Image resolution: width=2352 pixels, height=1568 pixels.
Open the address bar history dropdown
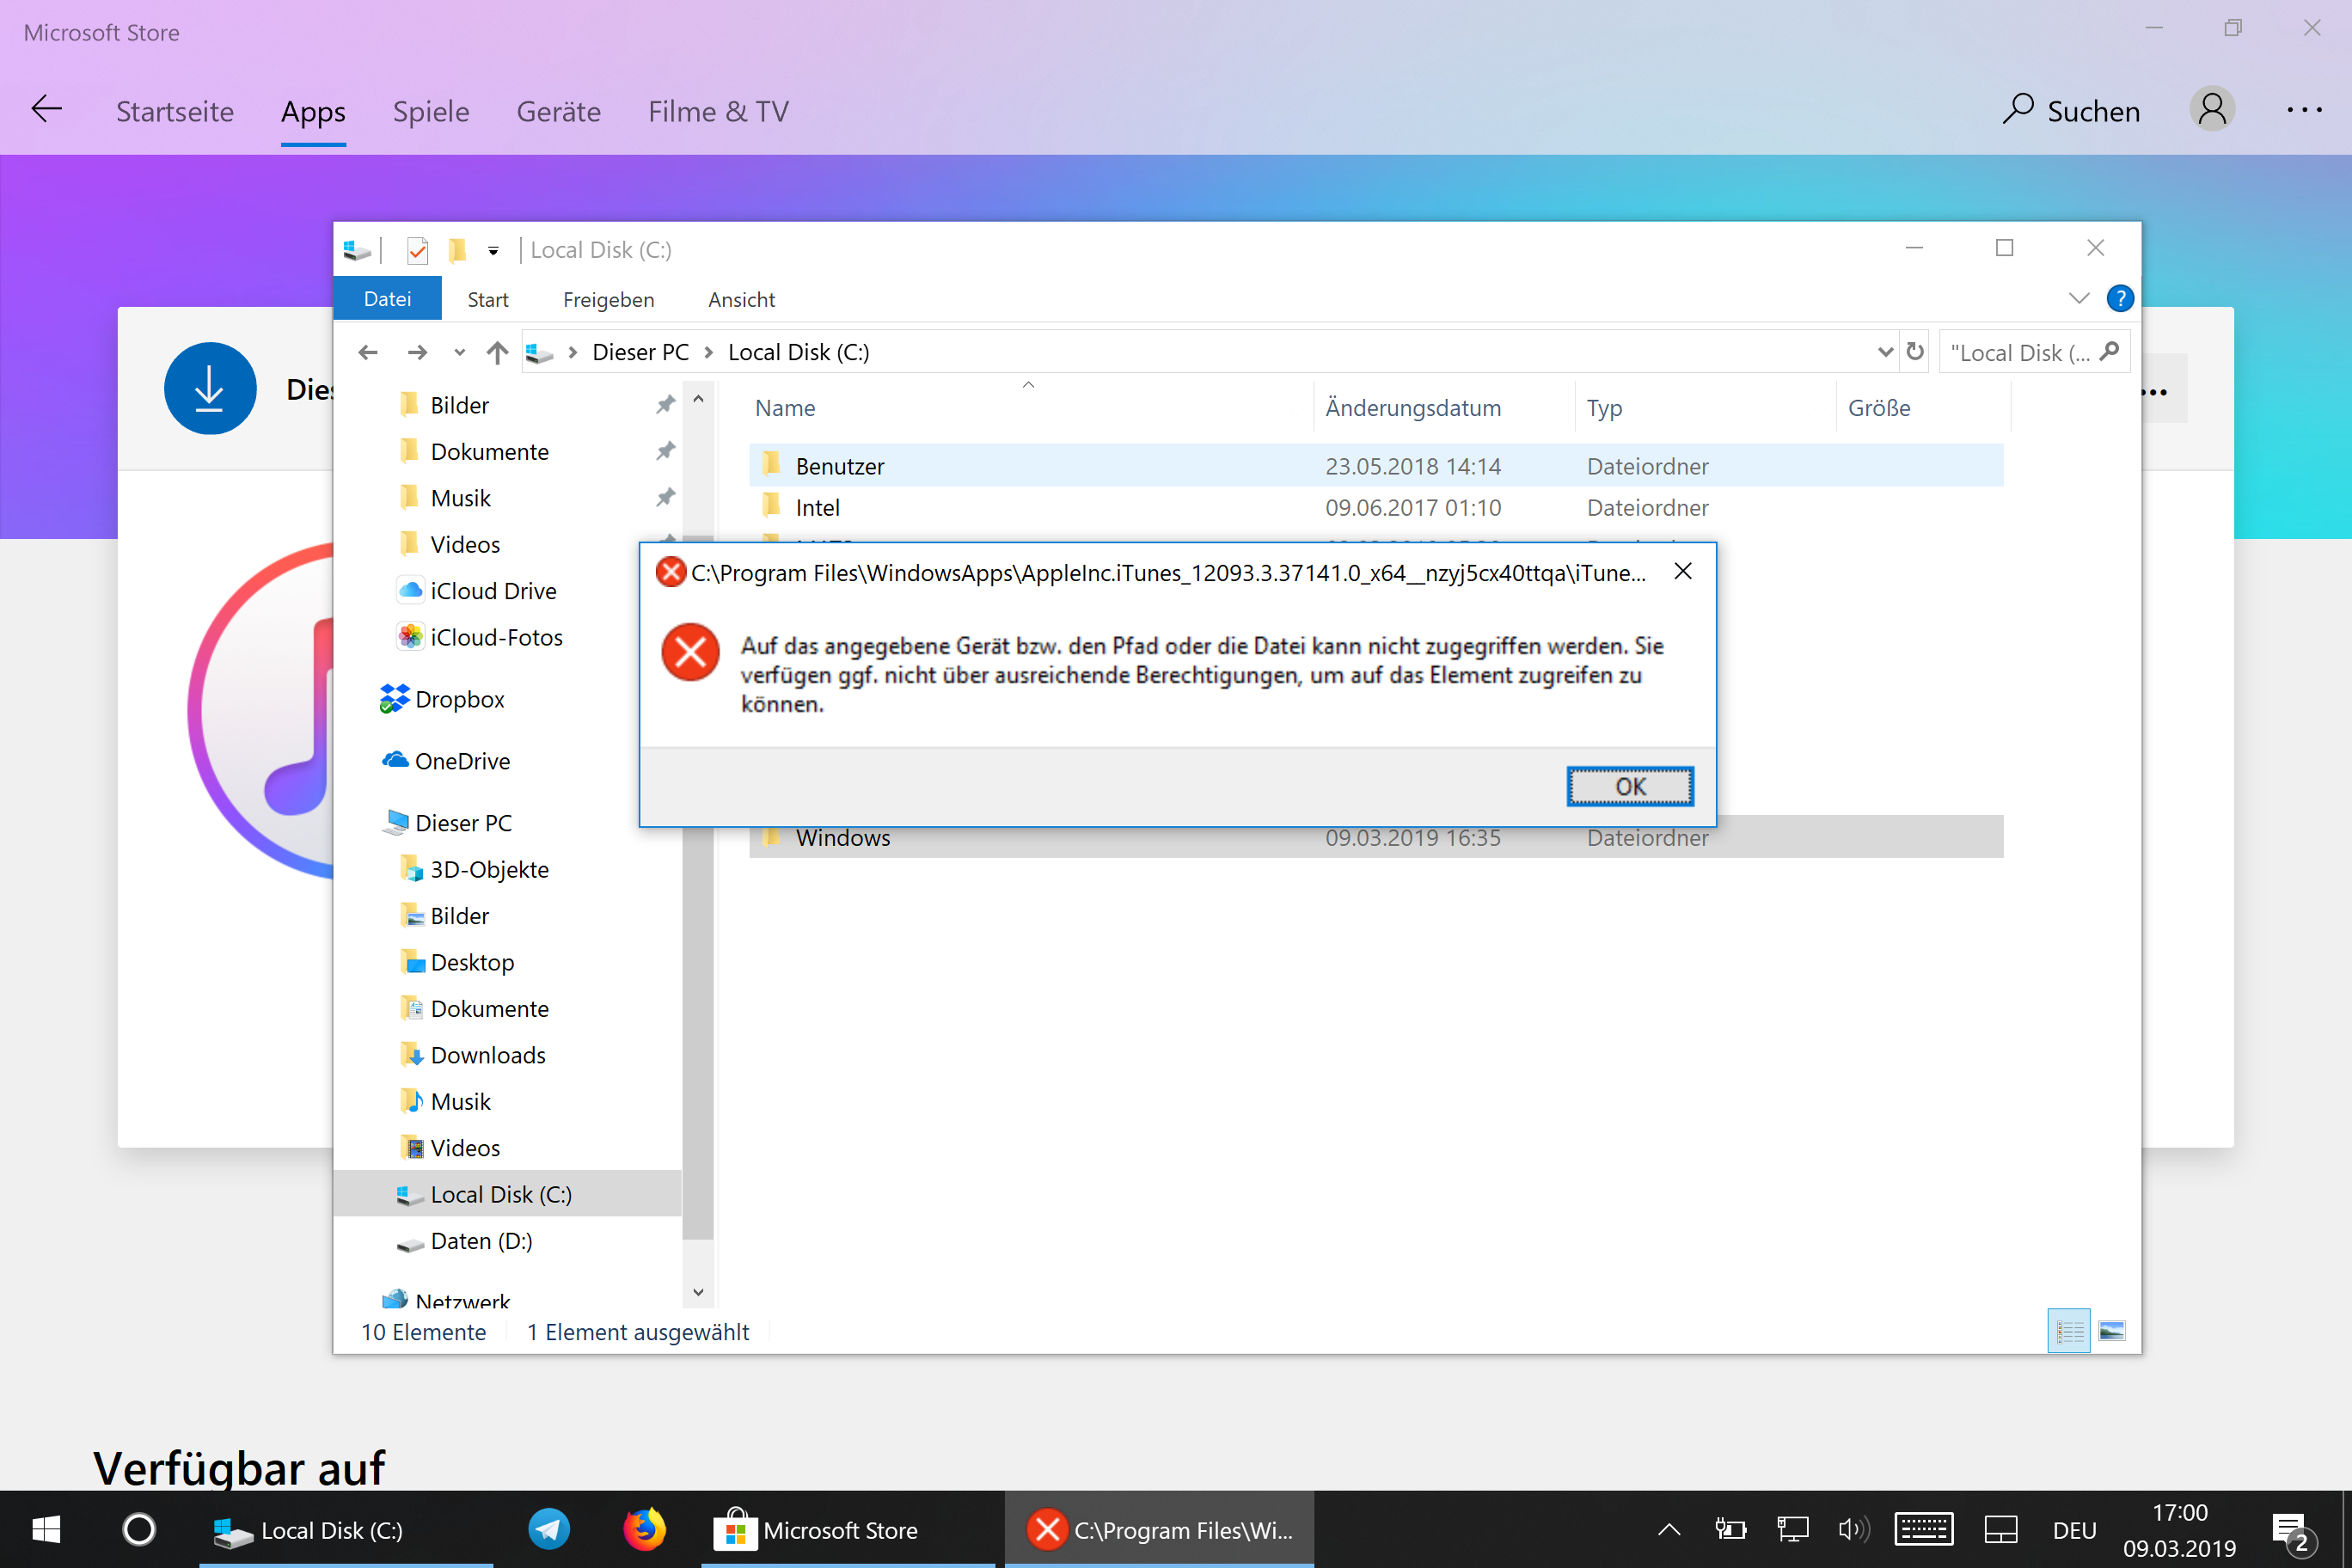click(x=1885, y=352)
